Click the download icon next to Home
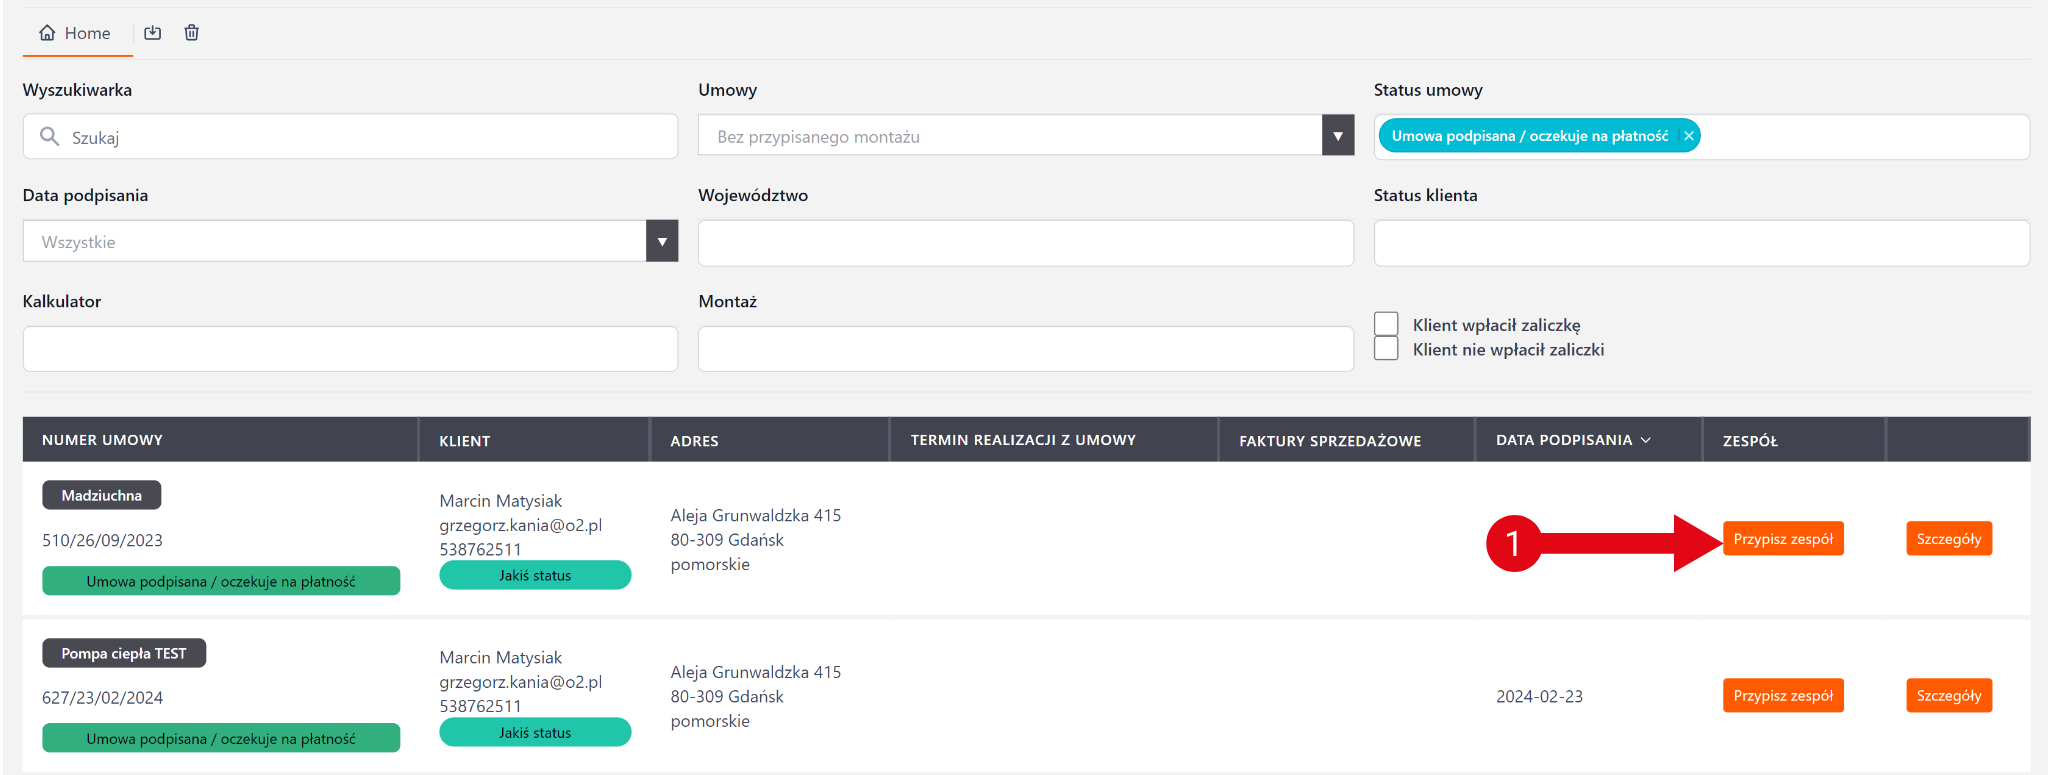Screen dimensions: 2048x775 pyautogui.click(x=152, y=33)
